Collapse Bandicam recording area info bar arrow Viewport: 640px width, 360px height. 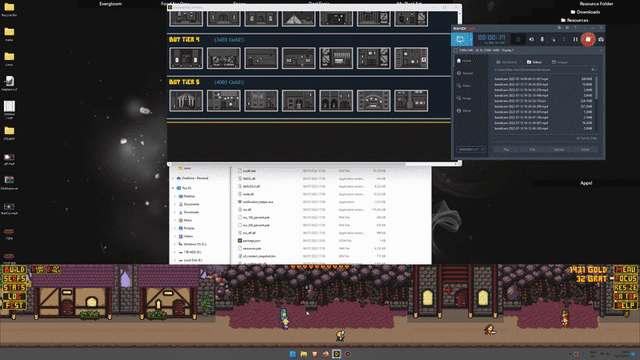(600, 50)
